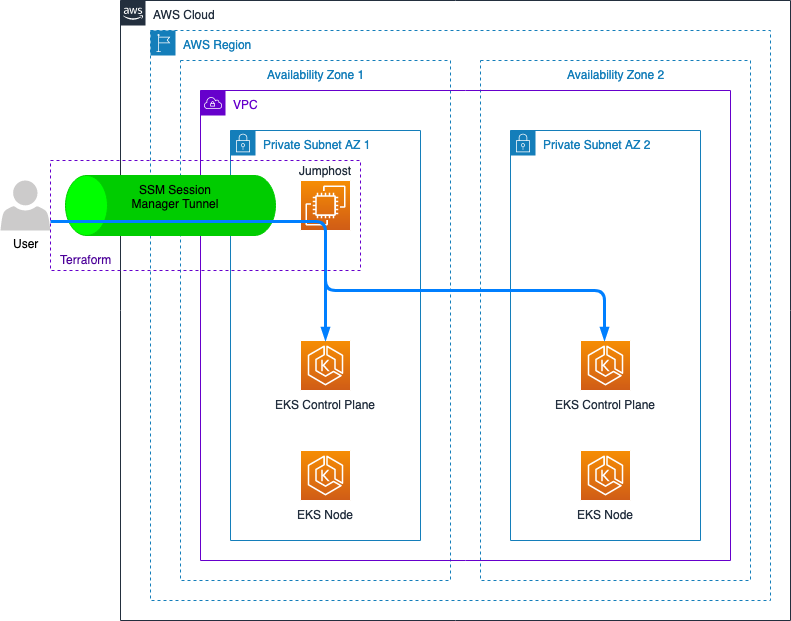The height and width of the screenshot is (621, 791).
Task: Click the 'Private Subnet AZ 1' label
Action: tap(316, 145)
